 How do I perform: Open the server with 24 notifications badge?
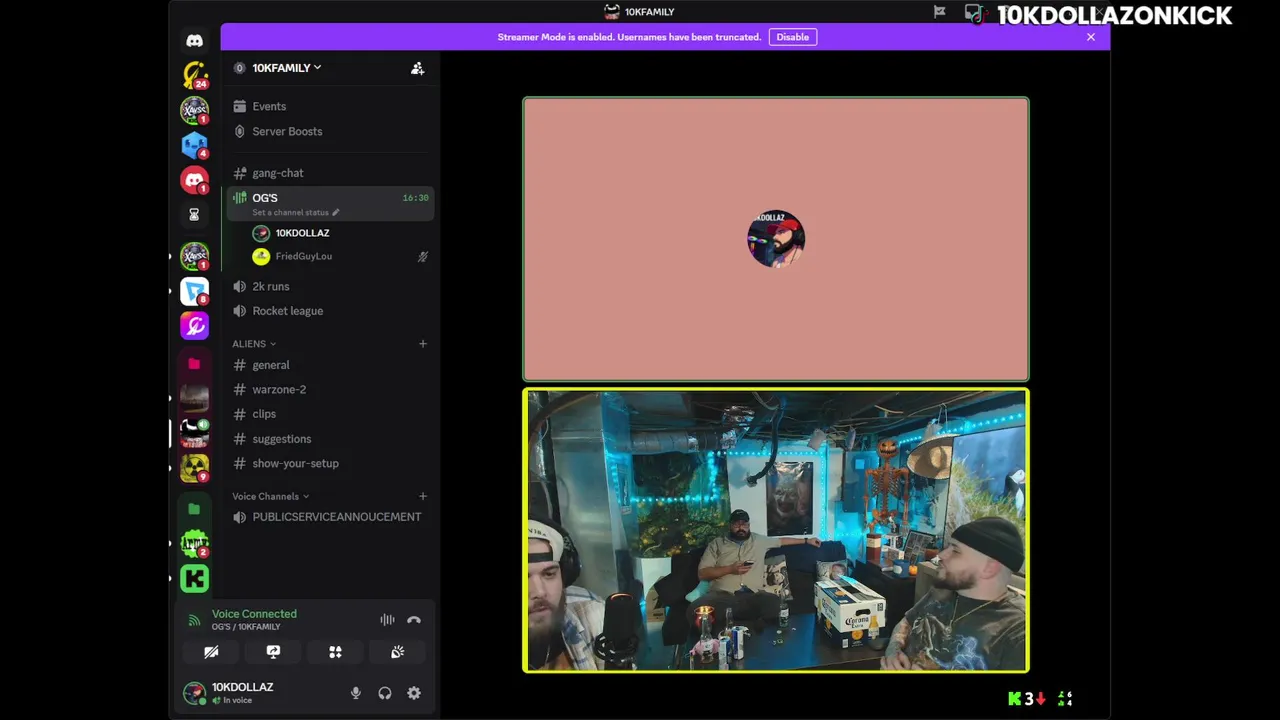194,75
